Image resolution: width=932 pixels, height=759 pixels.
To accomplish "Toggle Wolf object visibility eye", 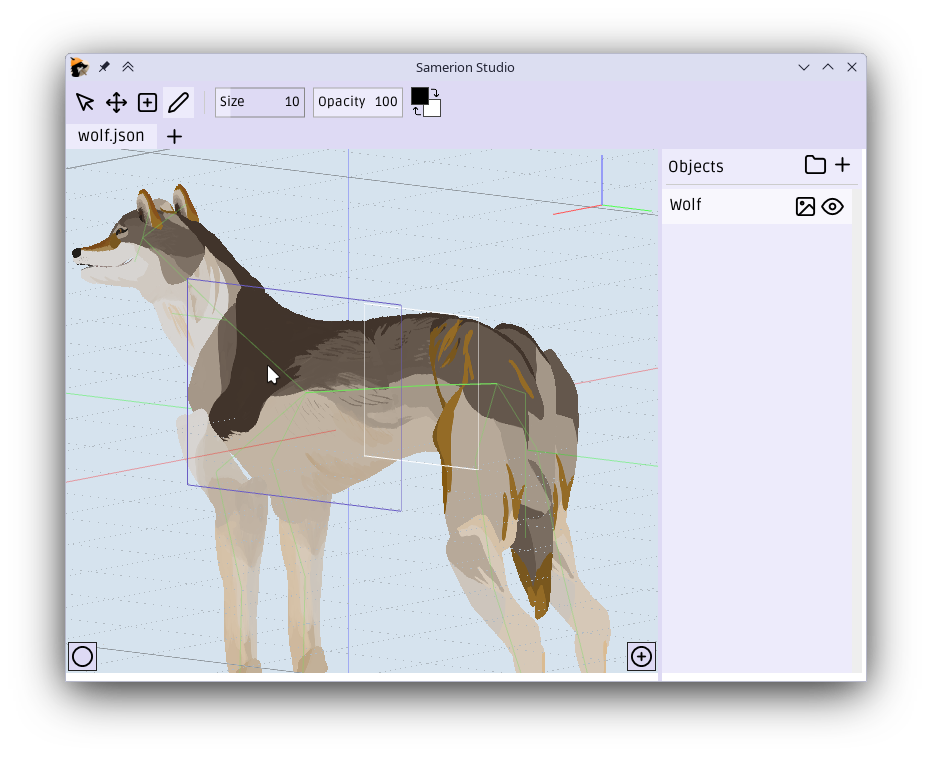I will [x=832, y=207].
